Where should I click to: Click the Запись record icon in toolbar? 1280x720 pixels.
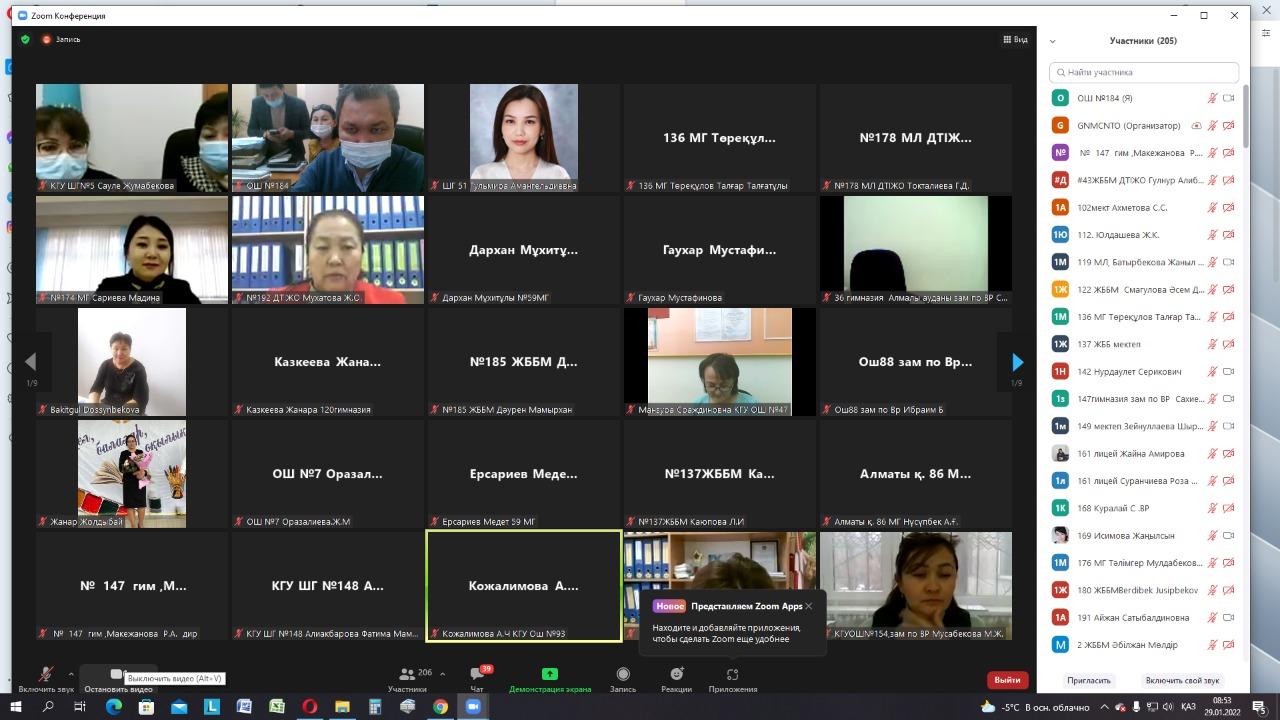pyautogui.click(x=623, y=675)
